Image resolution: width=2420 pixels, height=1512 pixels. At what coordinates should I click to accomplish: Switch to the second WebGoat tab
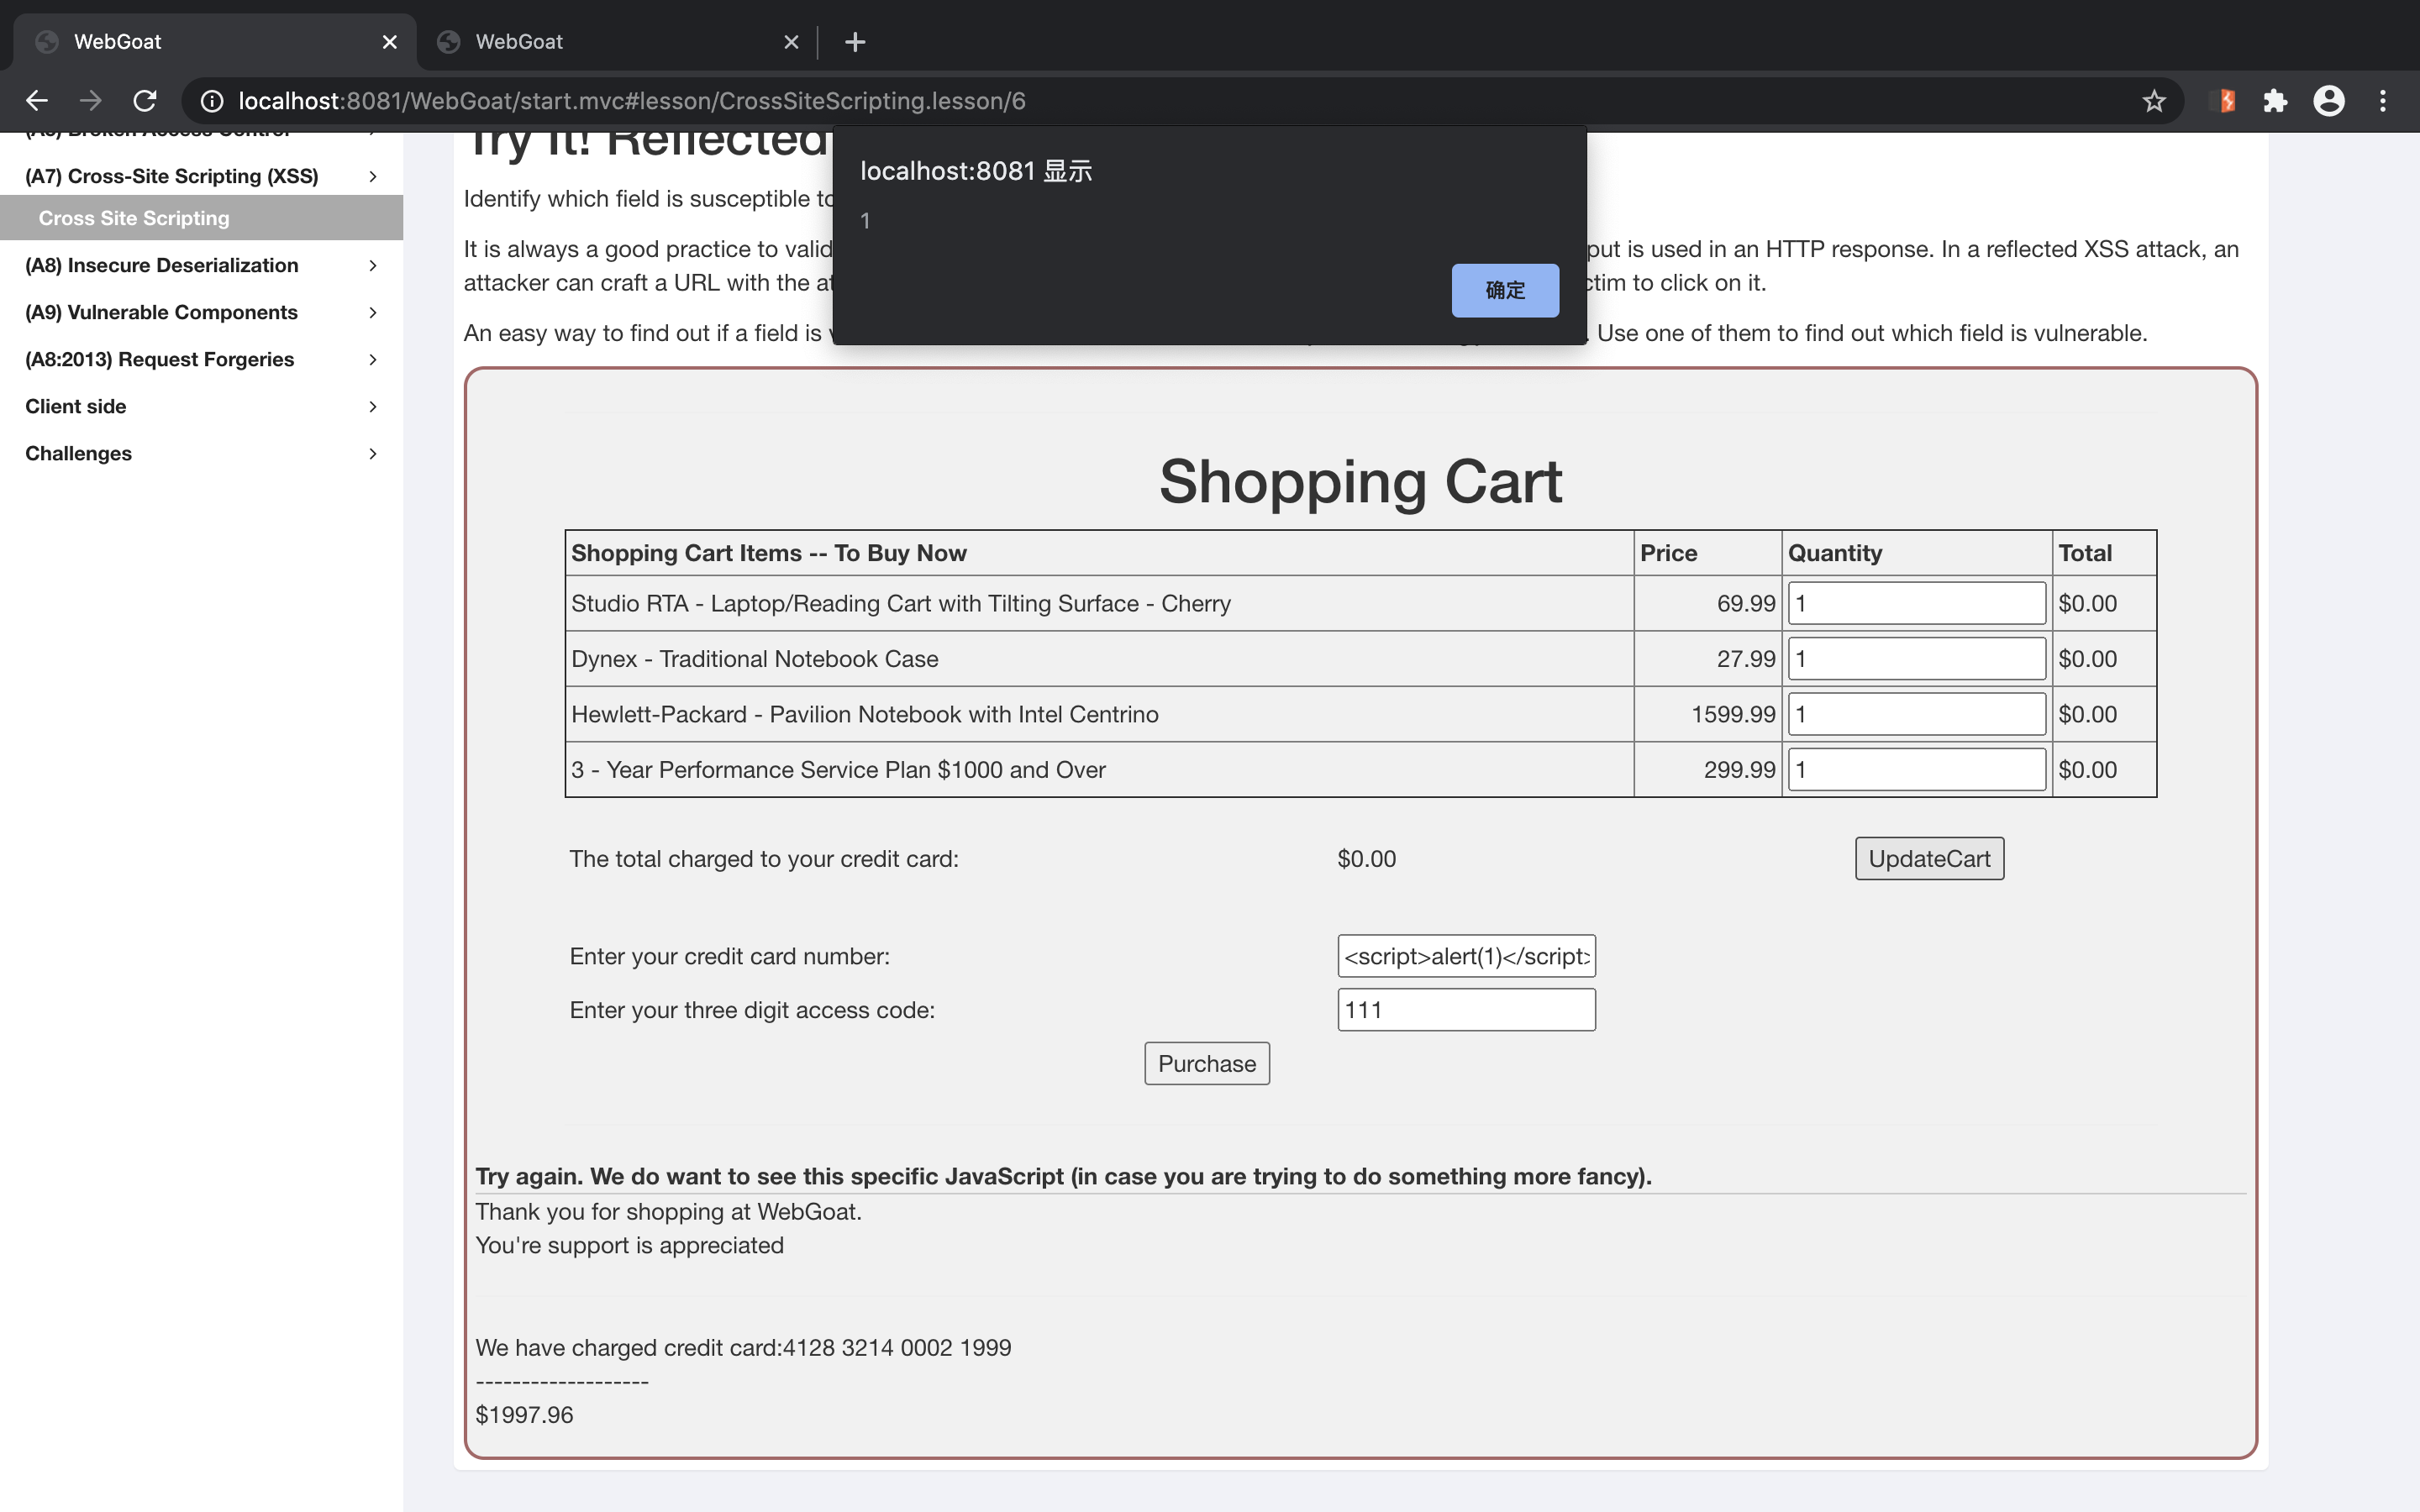tap(600, 42)
